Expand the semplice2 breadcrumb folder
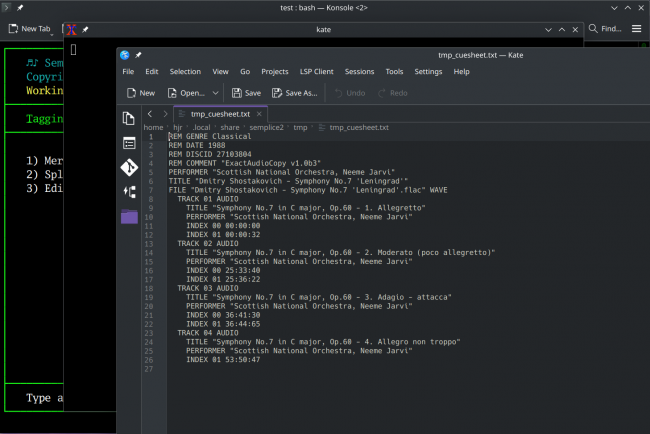This screenshot has width=650, height=434. click(x=264, y=128)
